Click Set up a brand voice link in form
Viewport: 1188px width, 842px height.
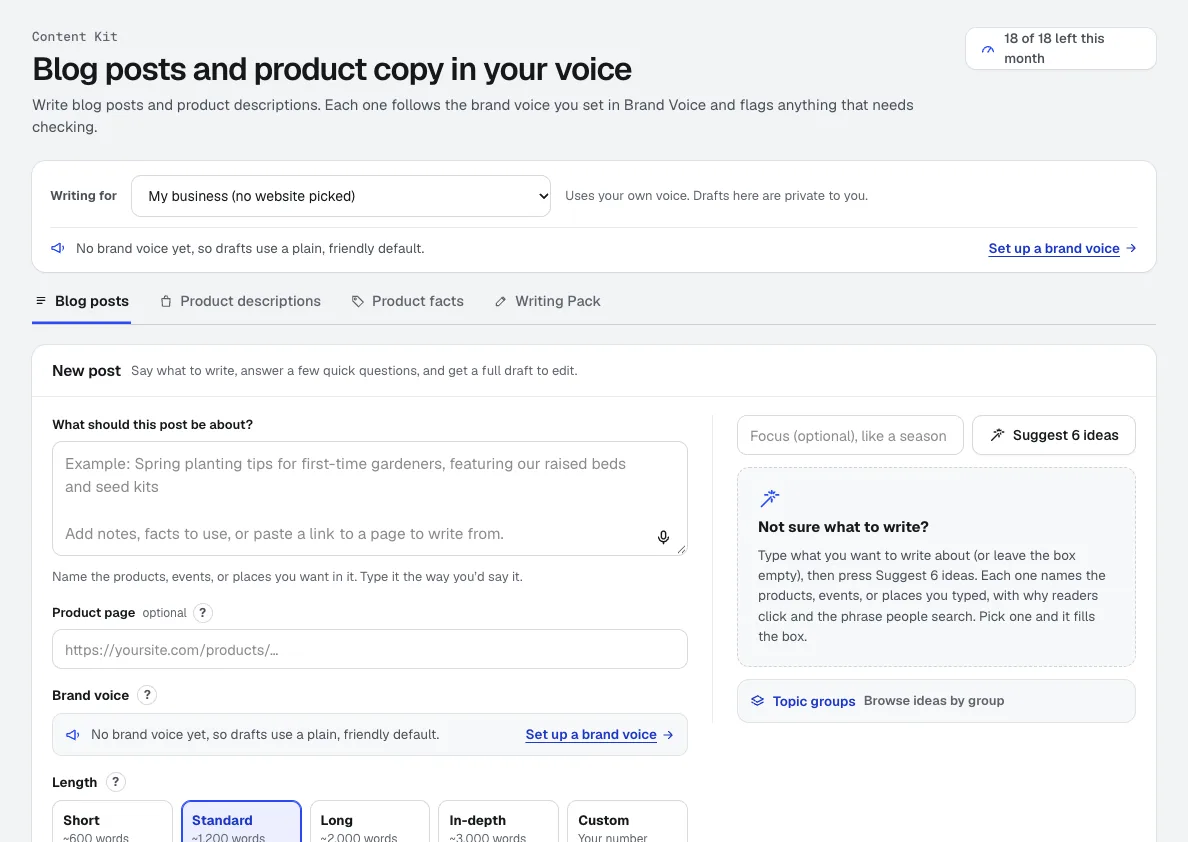click(591, 734)
